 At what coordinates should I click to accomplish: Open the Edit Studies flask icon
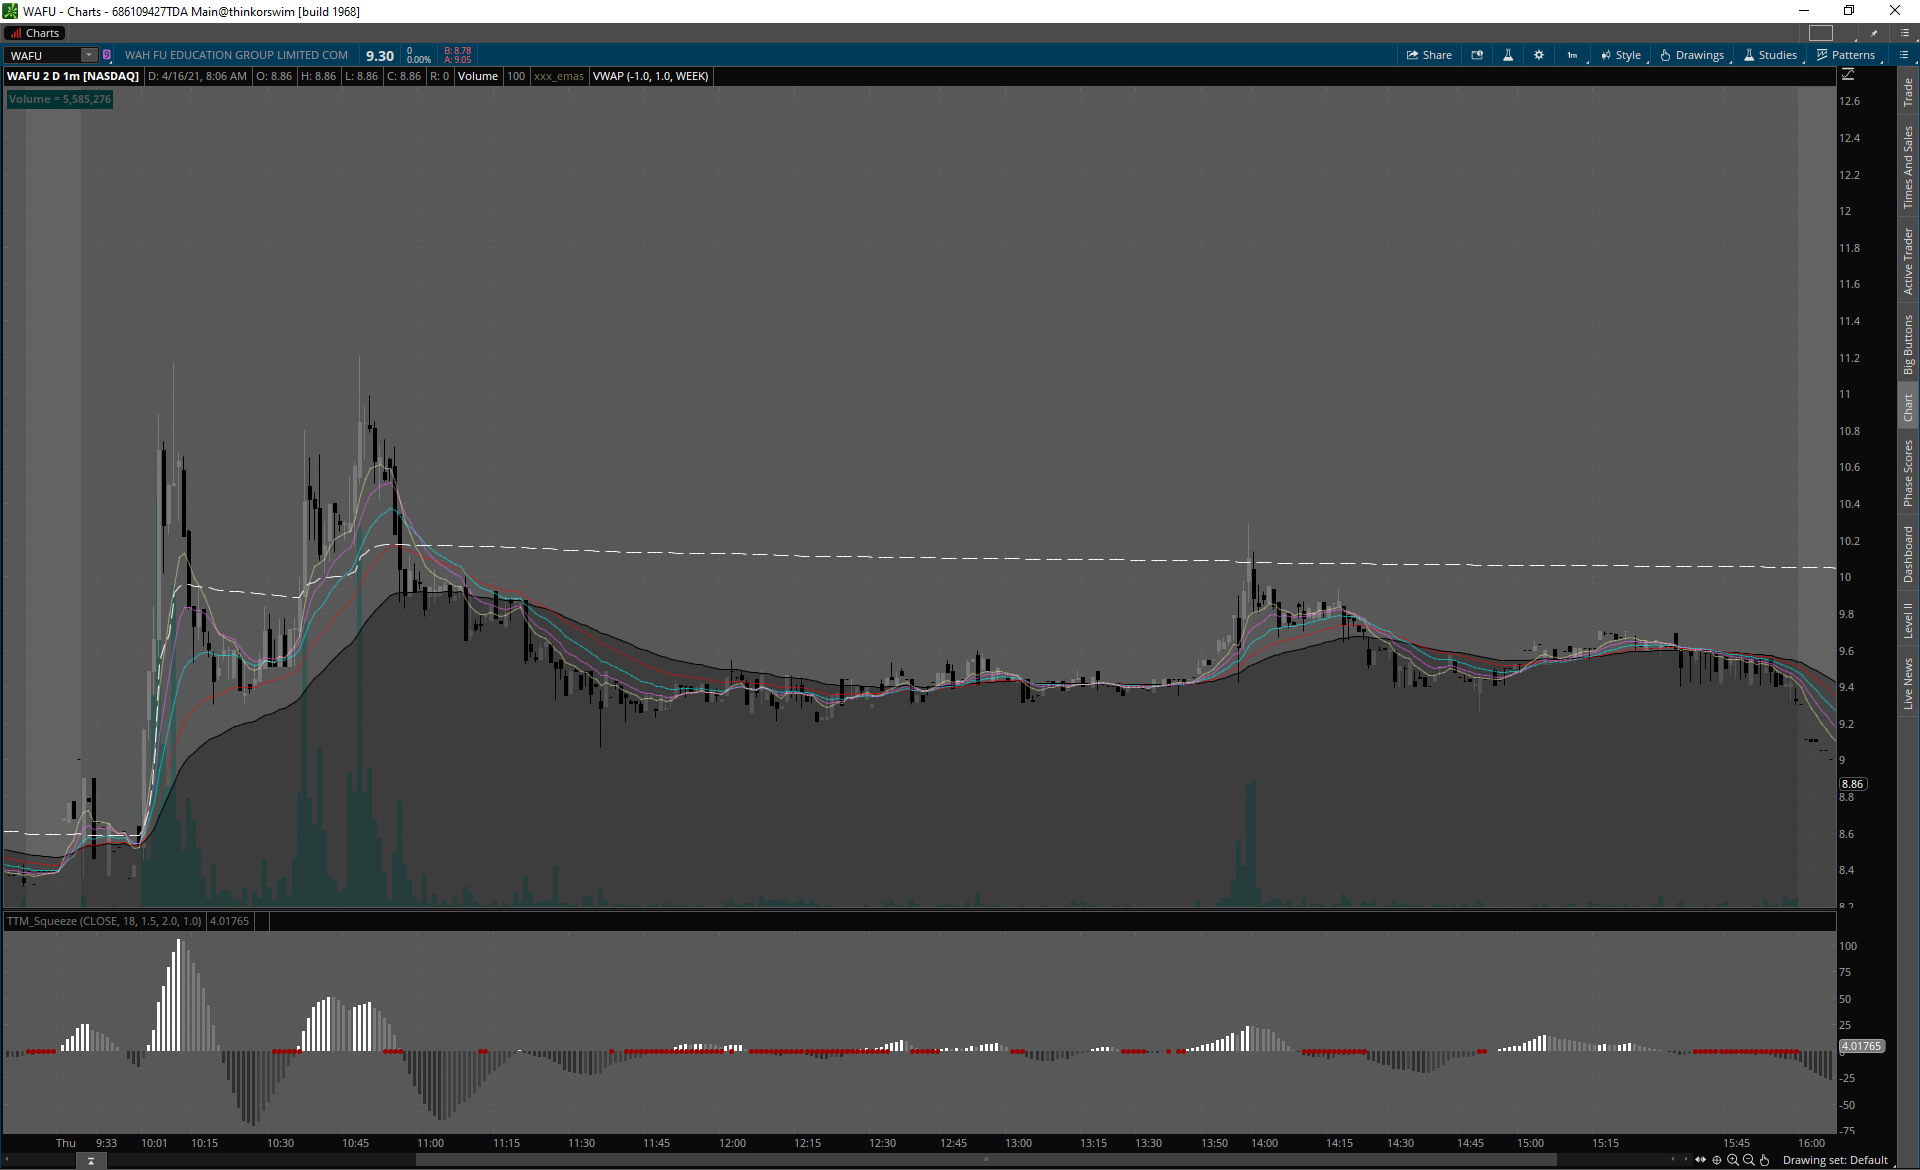1508,55
